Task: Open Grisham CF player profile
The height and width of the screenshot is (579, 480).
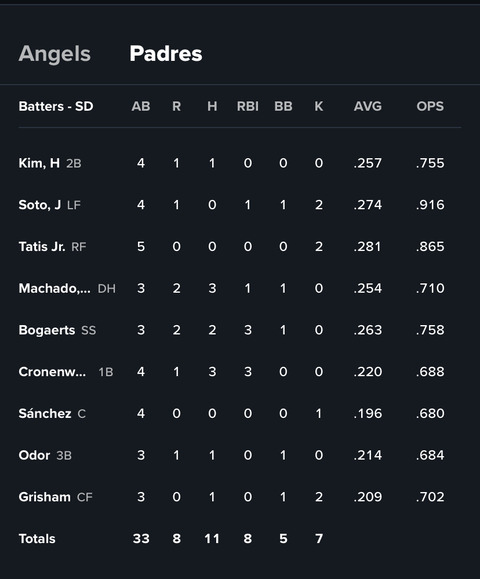Action: pos(45,497)
